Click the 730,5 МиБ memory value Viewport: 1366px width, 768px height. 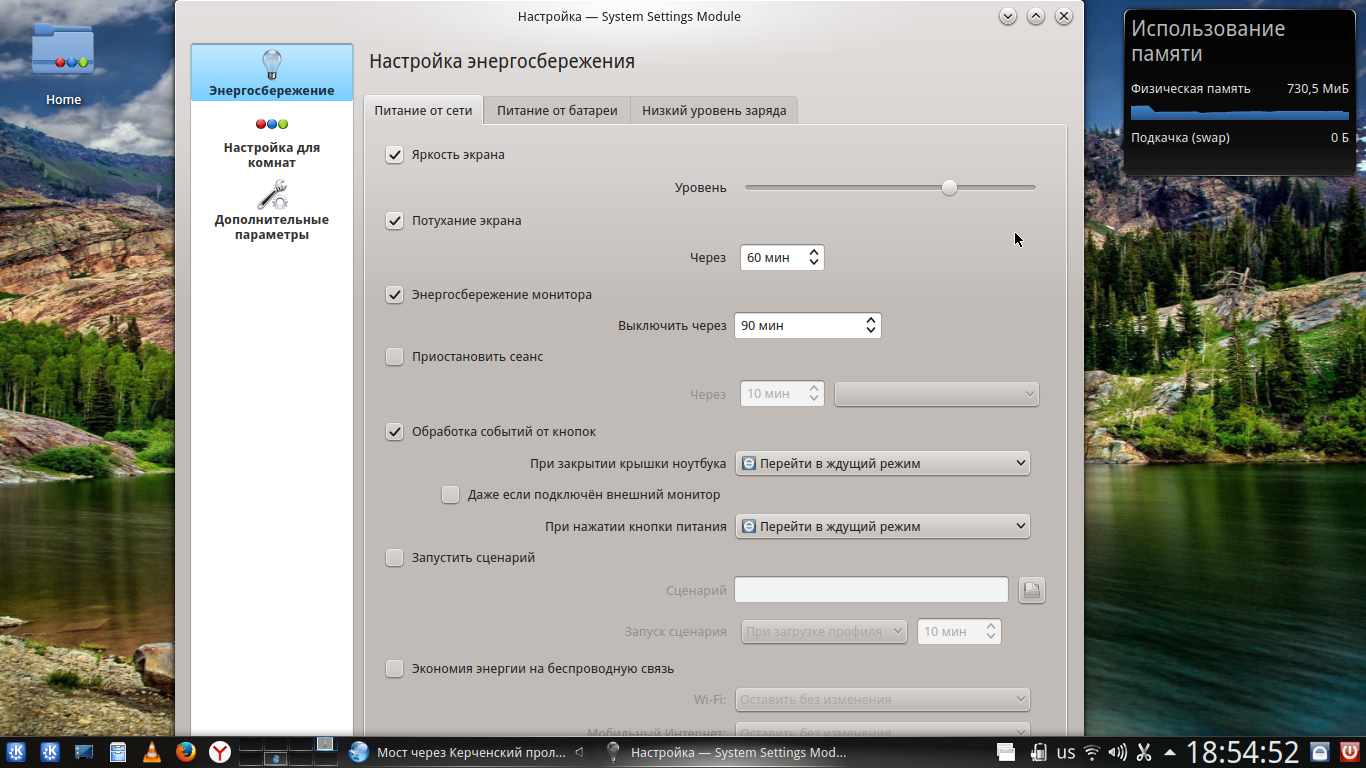coord(1318,89)
